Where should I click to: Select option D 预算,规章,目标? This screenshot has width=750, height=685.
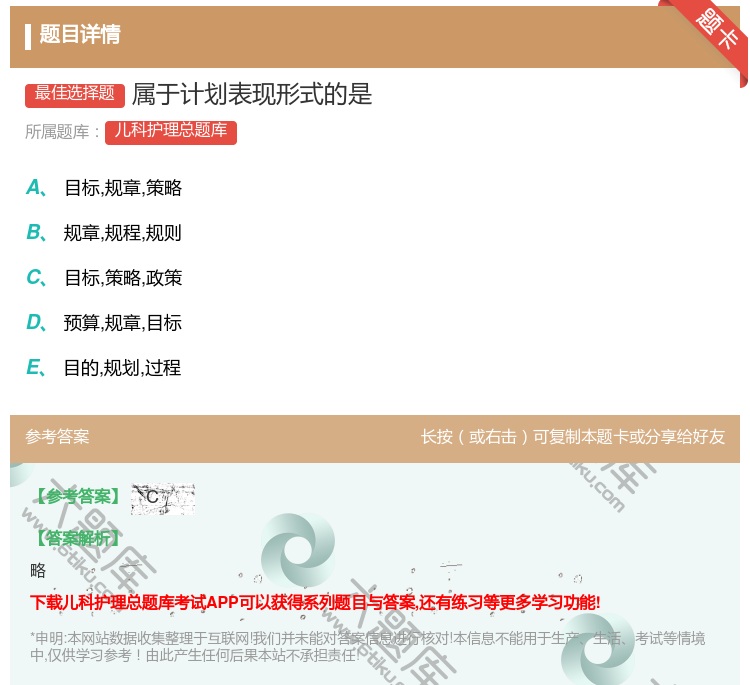104,323
